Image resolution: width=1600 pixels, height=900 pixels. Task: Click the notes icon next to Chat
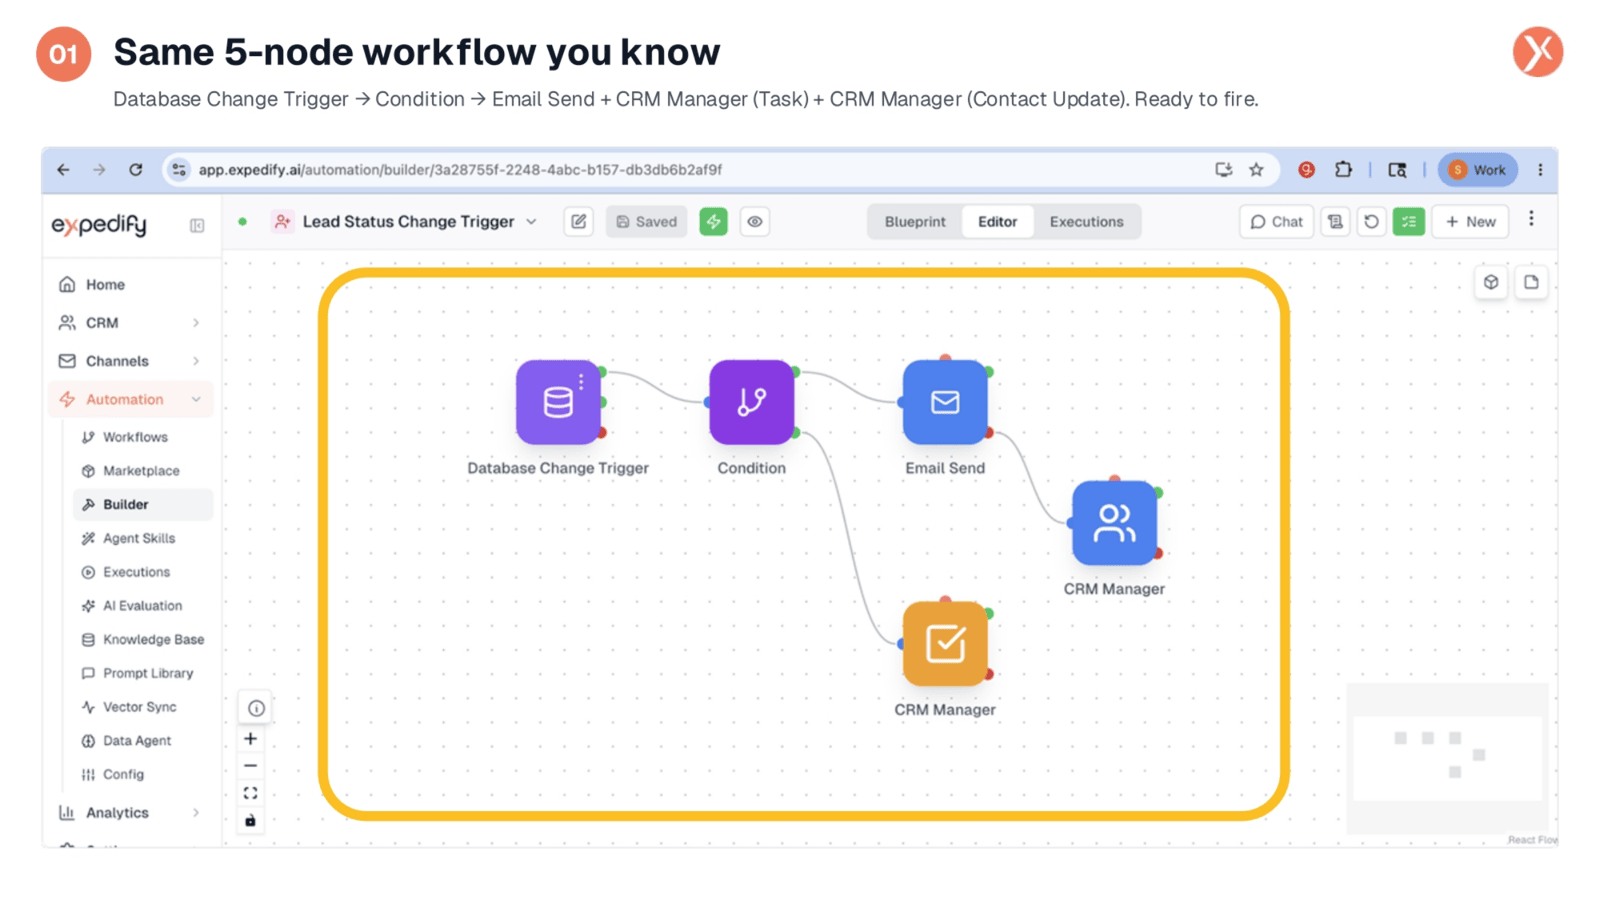[1335, 222]
